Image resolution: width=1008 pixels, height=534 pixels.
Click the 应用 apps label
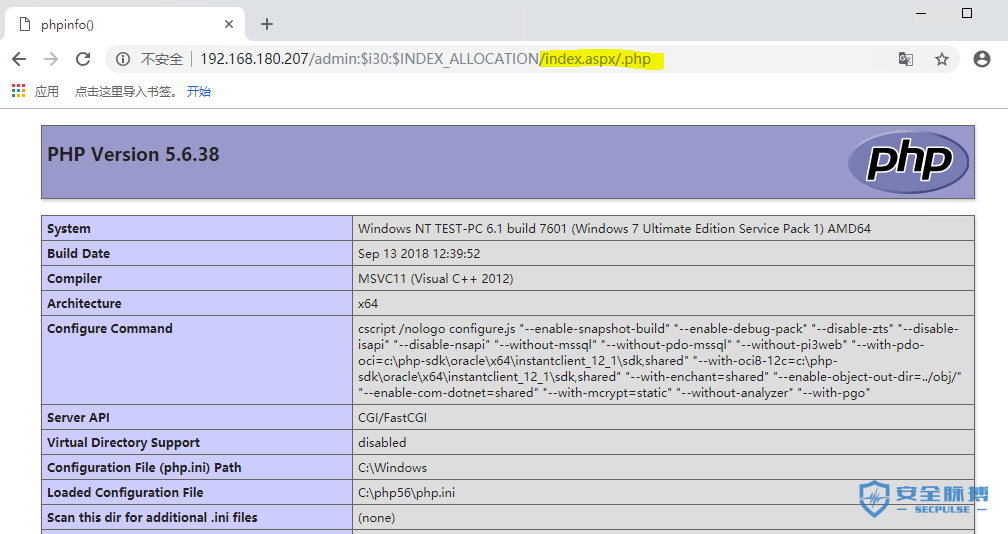pos(46,91)
